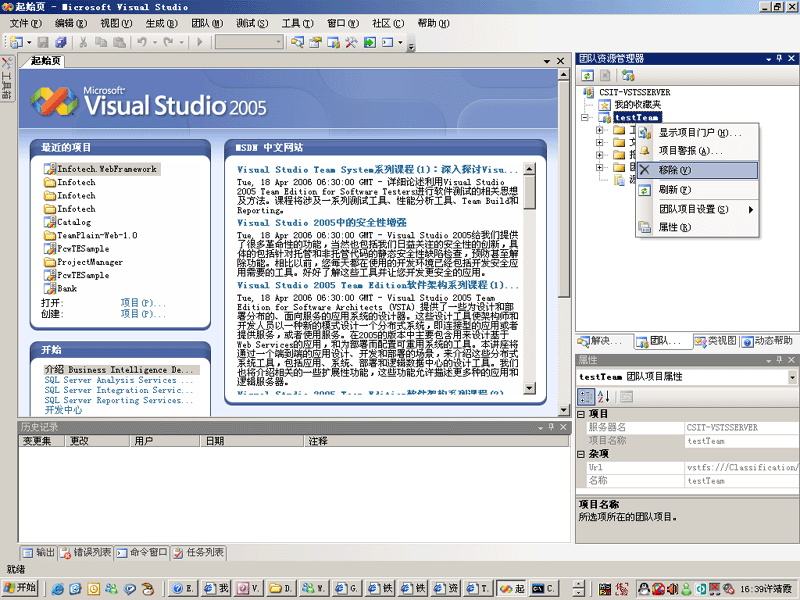800x600 pixels.
Task: Open the solution configuration combo box
Action: 249,42
